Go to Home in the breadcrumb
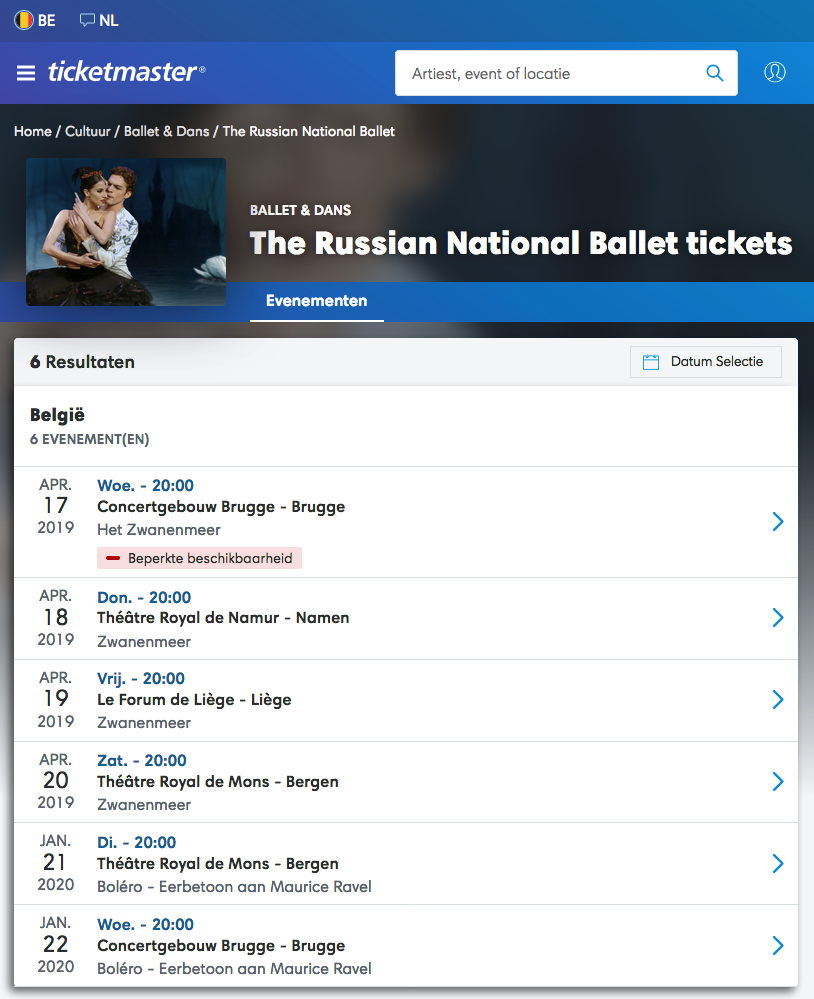 coord(33,131)
